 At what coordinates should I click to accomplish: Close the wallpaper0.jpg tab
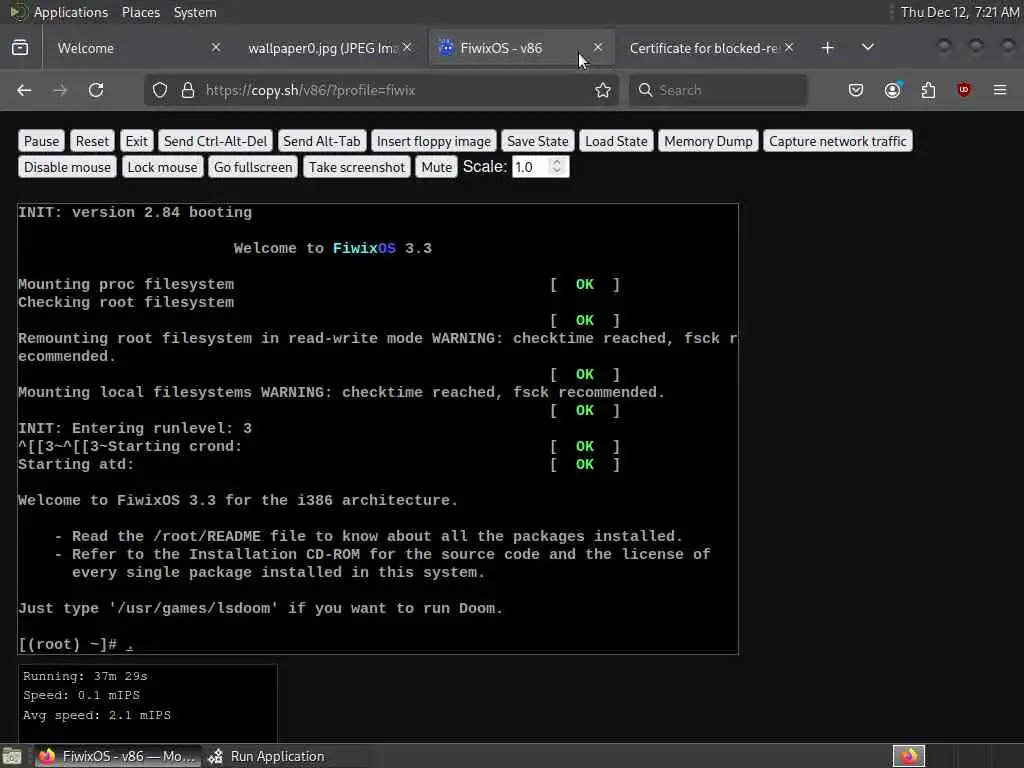point(407,48)
